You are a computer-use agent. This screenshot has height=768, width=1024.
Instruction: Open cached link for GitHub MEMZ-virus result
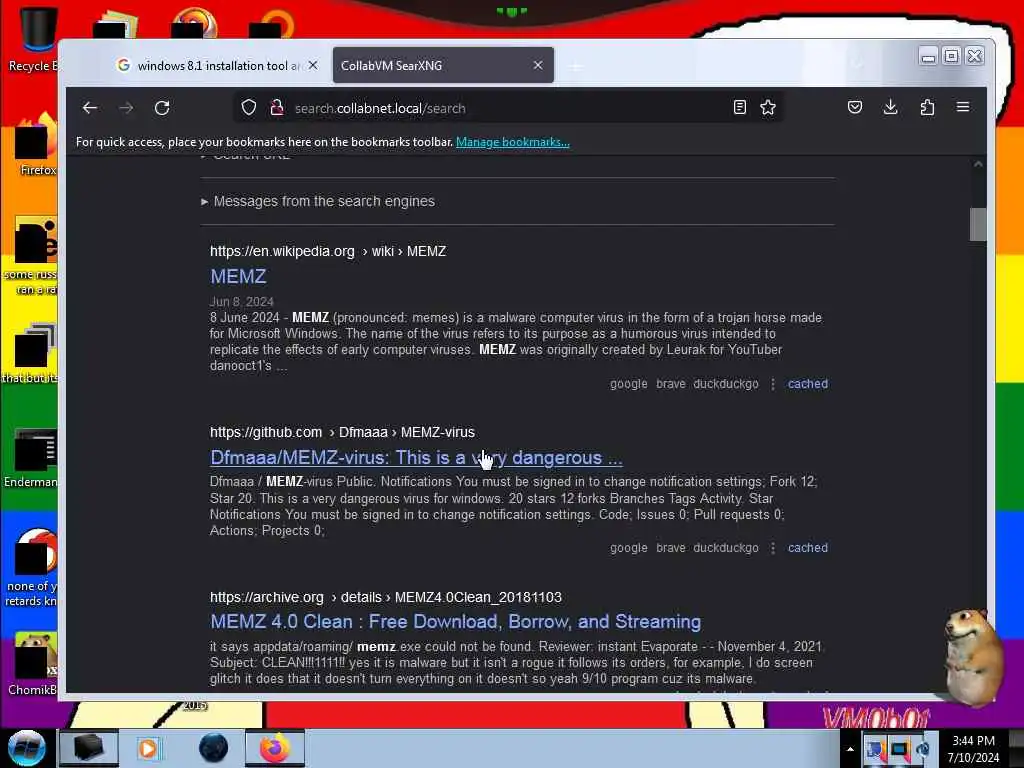coord(808,548)
